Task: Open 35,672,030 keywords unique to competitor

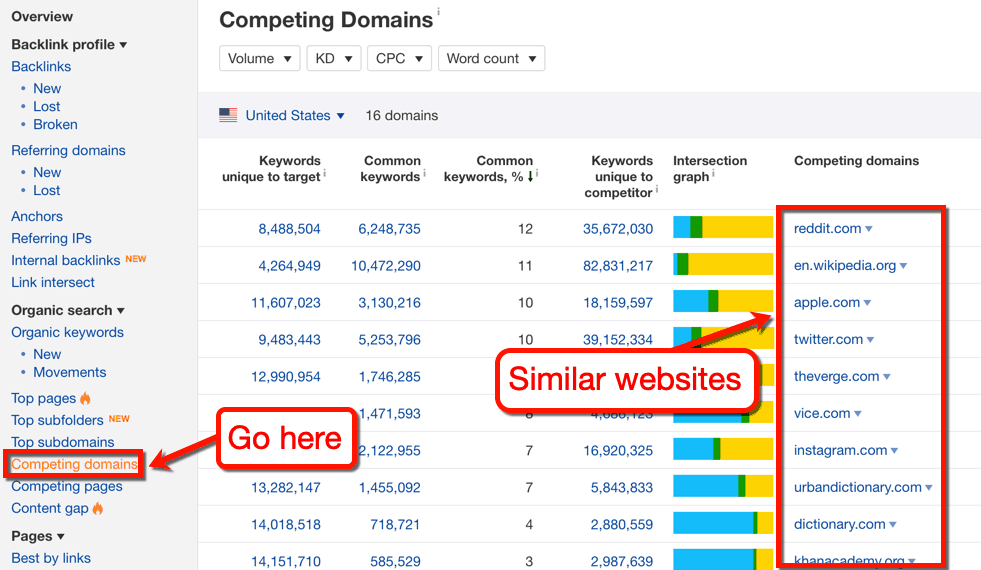Action: click(618, 229)
